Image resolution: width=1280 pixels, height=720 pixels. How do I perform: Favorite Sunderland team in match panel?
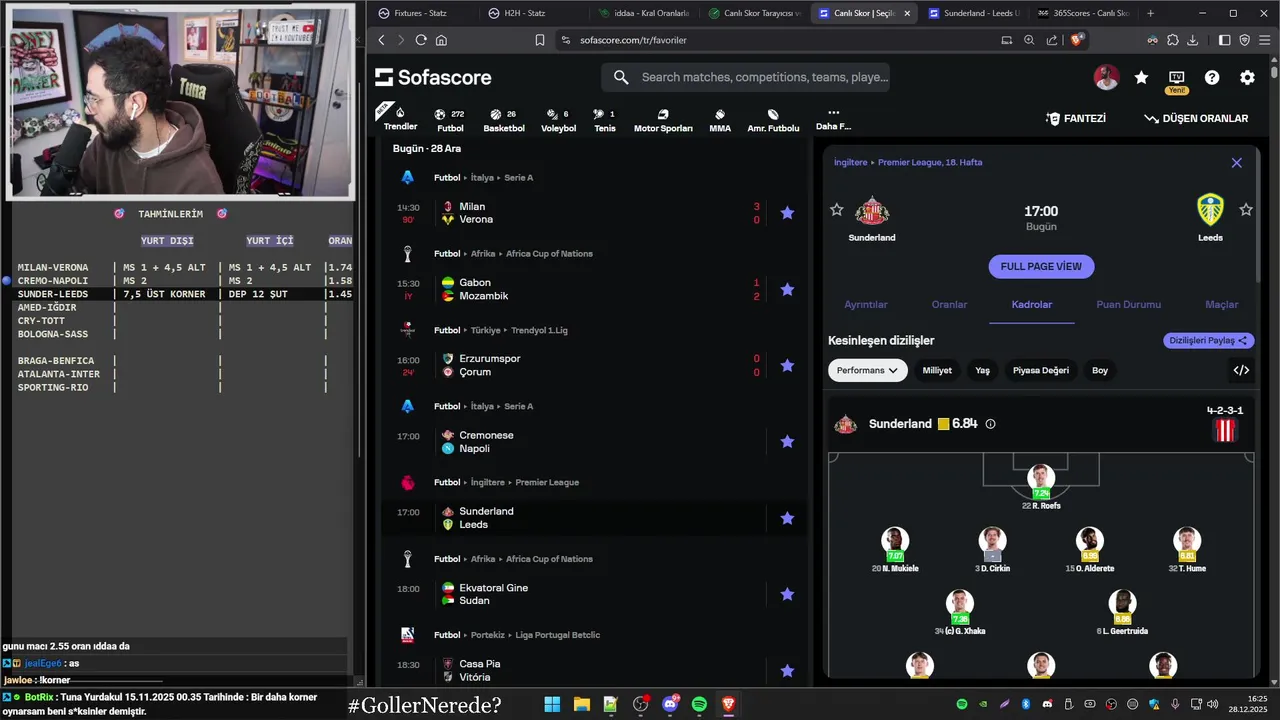point(837,209)
